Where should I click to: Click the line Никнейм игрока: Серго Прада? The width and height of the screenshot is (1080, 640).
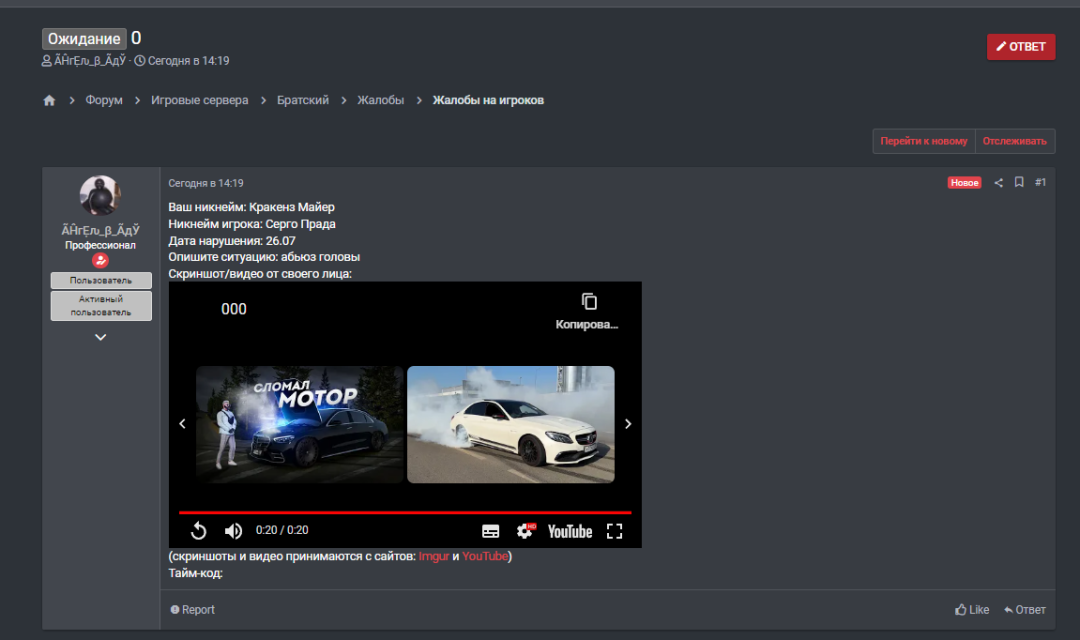[x=252, y=224]
